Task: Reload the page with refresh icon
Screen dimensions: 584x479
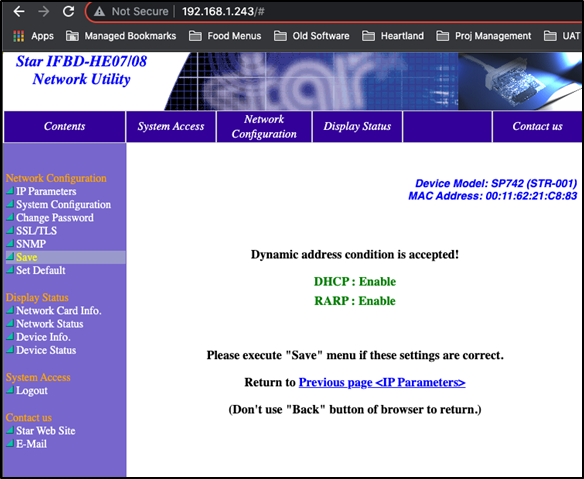Action: [x=68, y=12]
